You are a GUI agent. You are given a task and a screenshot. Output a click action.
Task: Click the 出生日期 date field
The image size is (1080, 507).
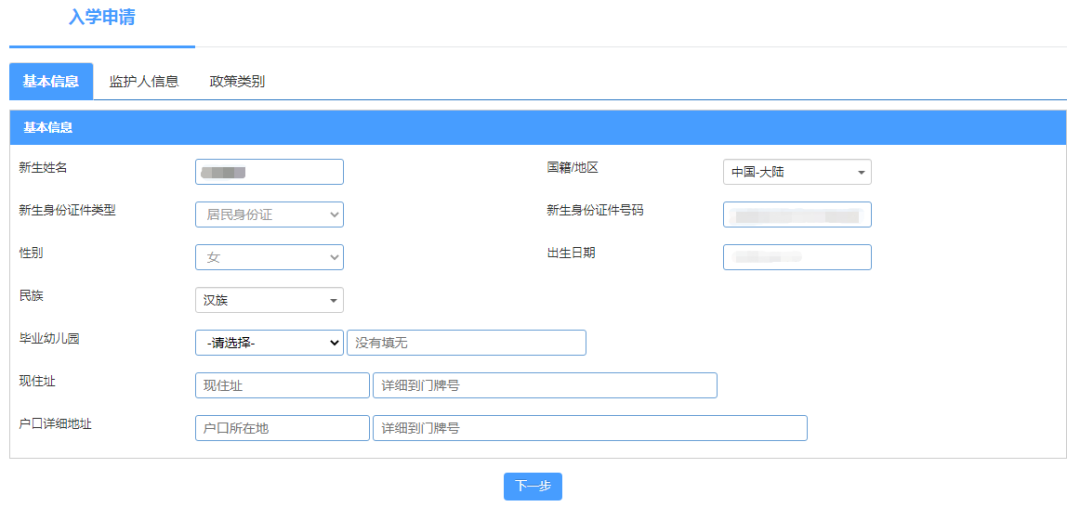(796, 258)
